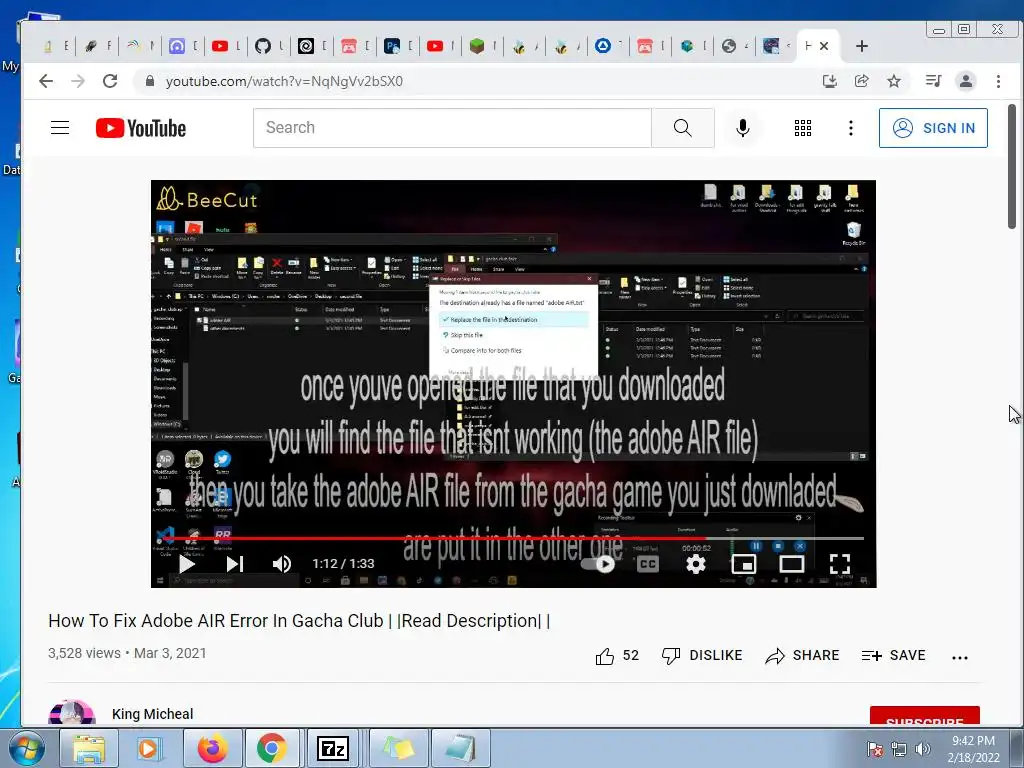Open the clock showing 9:42 PM
Viewport: 1024px width, 768px height.
(x=973, y=749)
